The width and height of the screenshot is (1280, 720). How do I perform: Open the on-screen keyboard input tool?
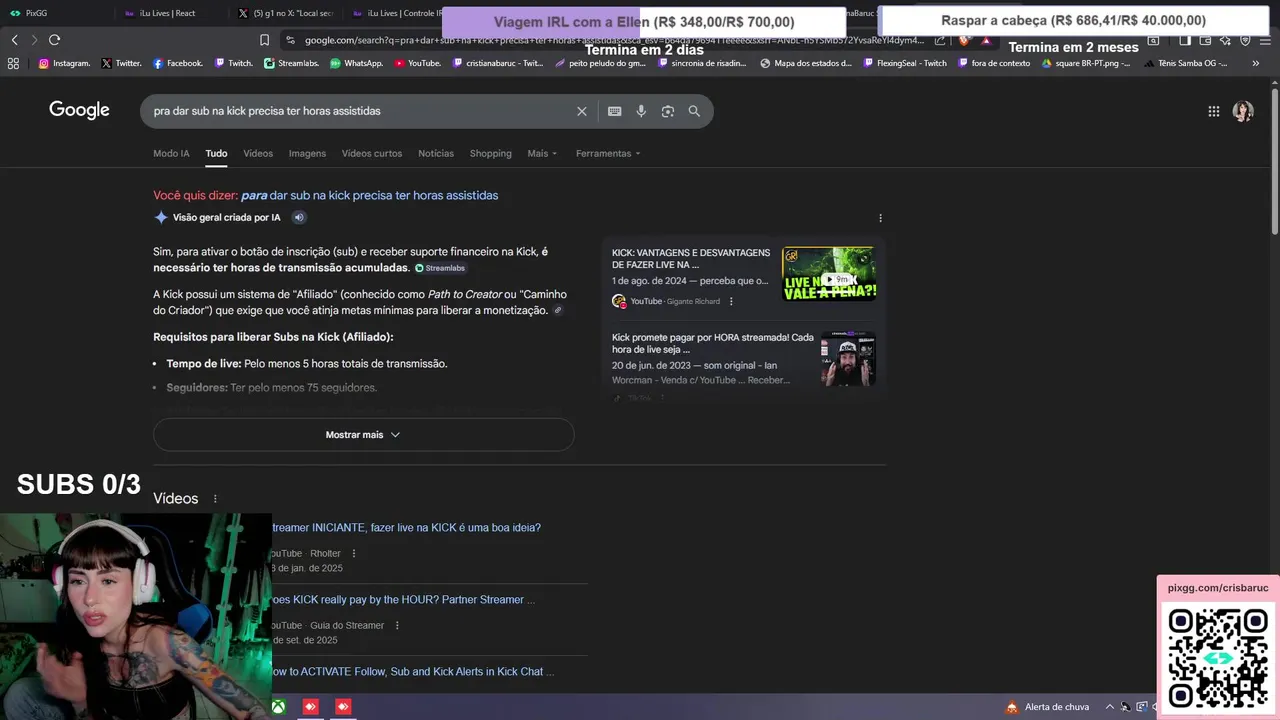coord(614,111)
